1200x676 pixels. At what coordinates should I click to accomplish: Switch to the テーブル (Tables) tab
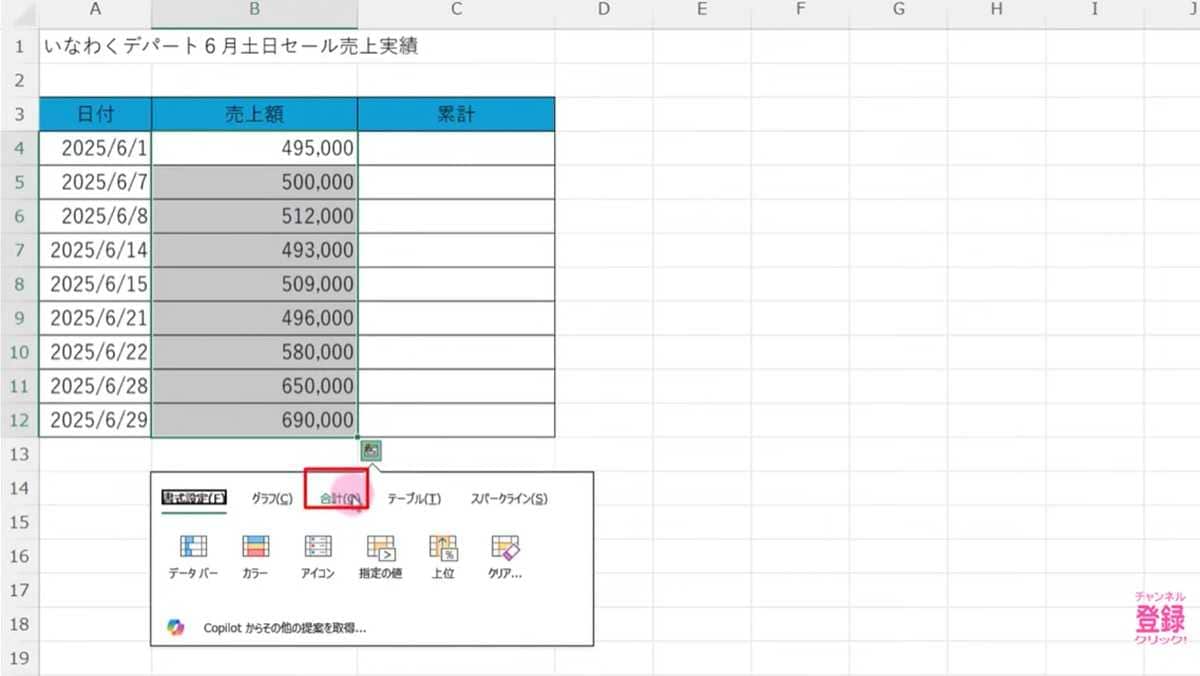[x=416, y=497]
